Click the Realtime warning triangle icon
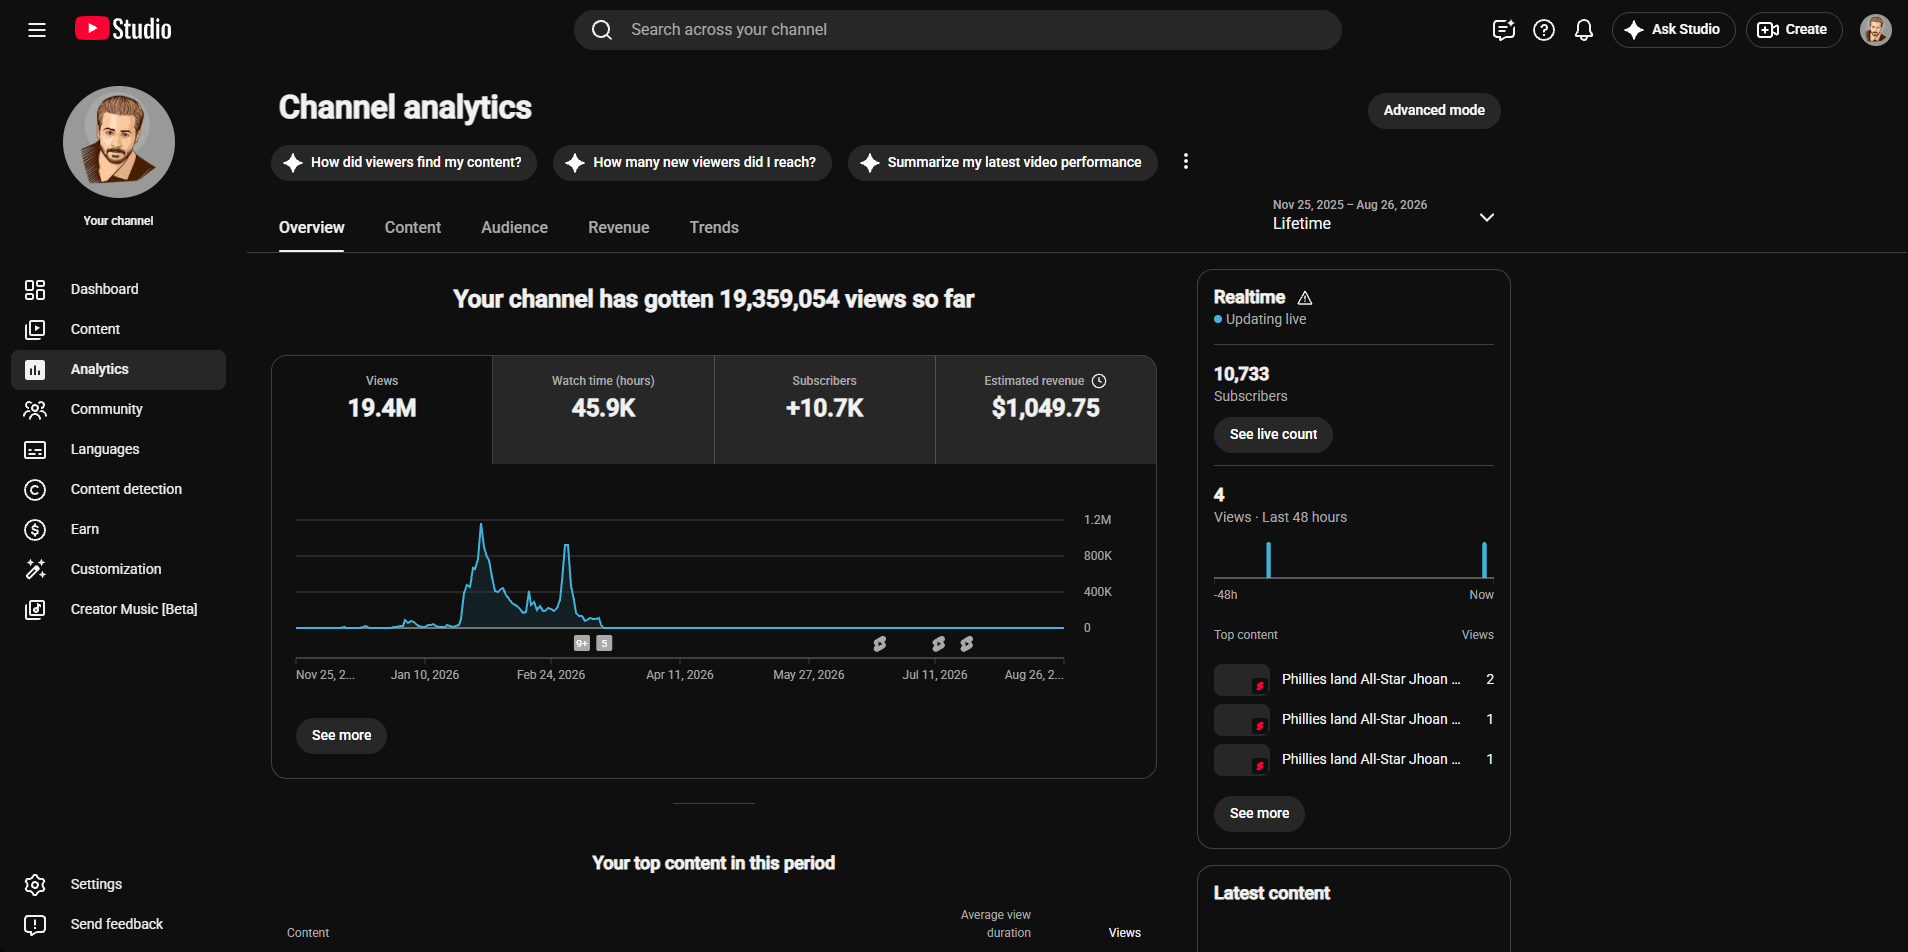The image size is (1908, 952). (x=1305, y=298)
